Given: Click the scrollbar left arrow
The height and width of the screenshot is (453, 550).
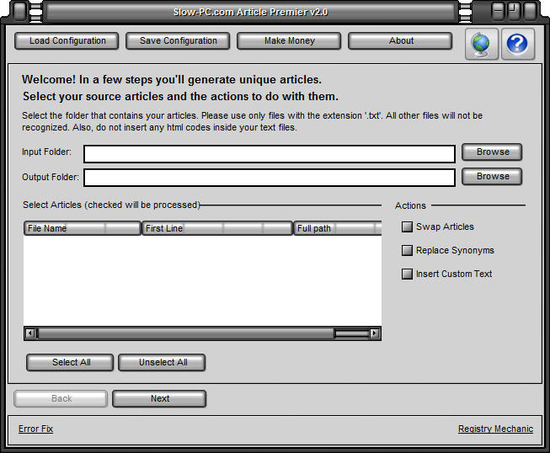Looking at the screenshot, I should (x=31, y=333).
